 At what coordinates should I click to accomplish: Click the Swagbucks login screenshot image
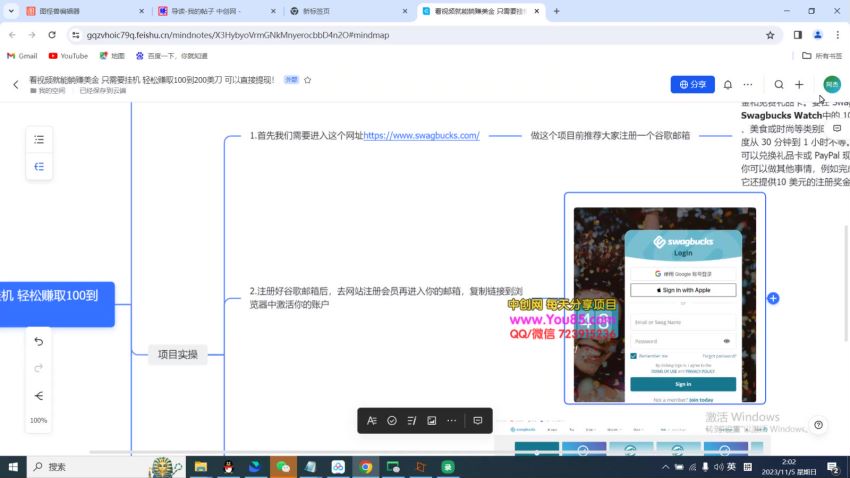pos(665,305)
